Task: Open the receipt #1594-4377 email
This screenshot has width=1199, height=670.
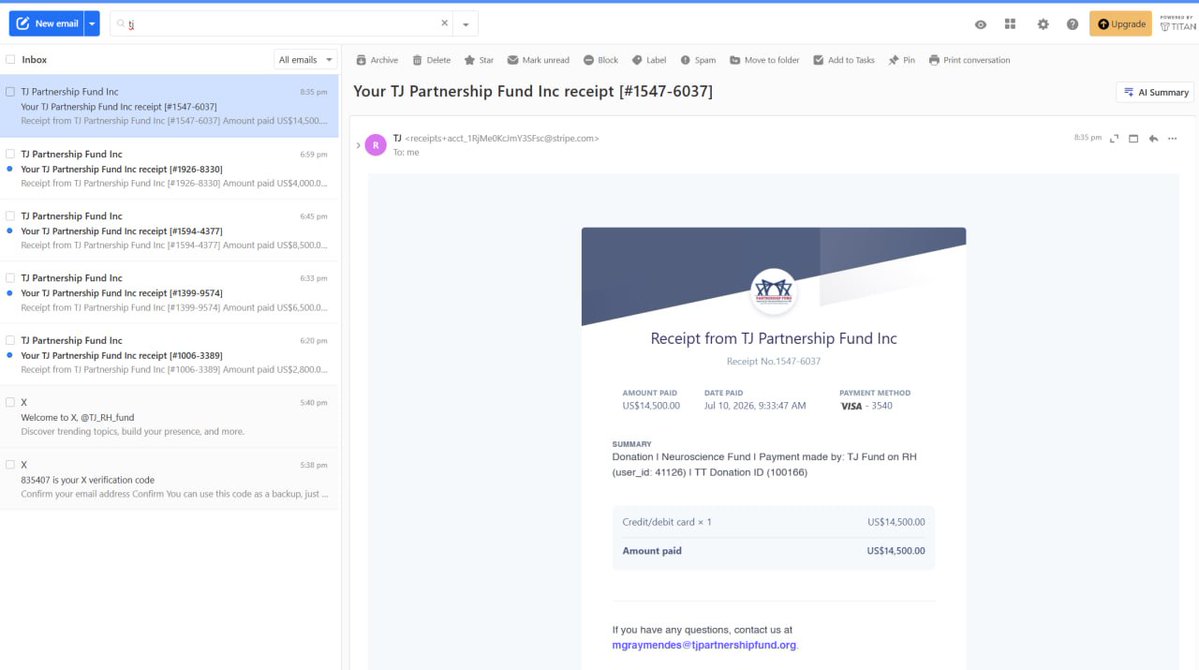Action: 170,230
